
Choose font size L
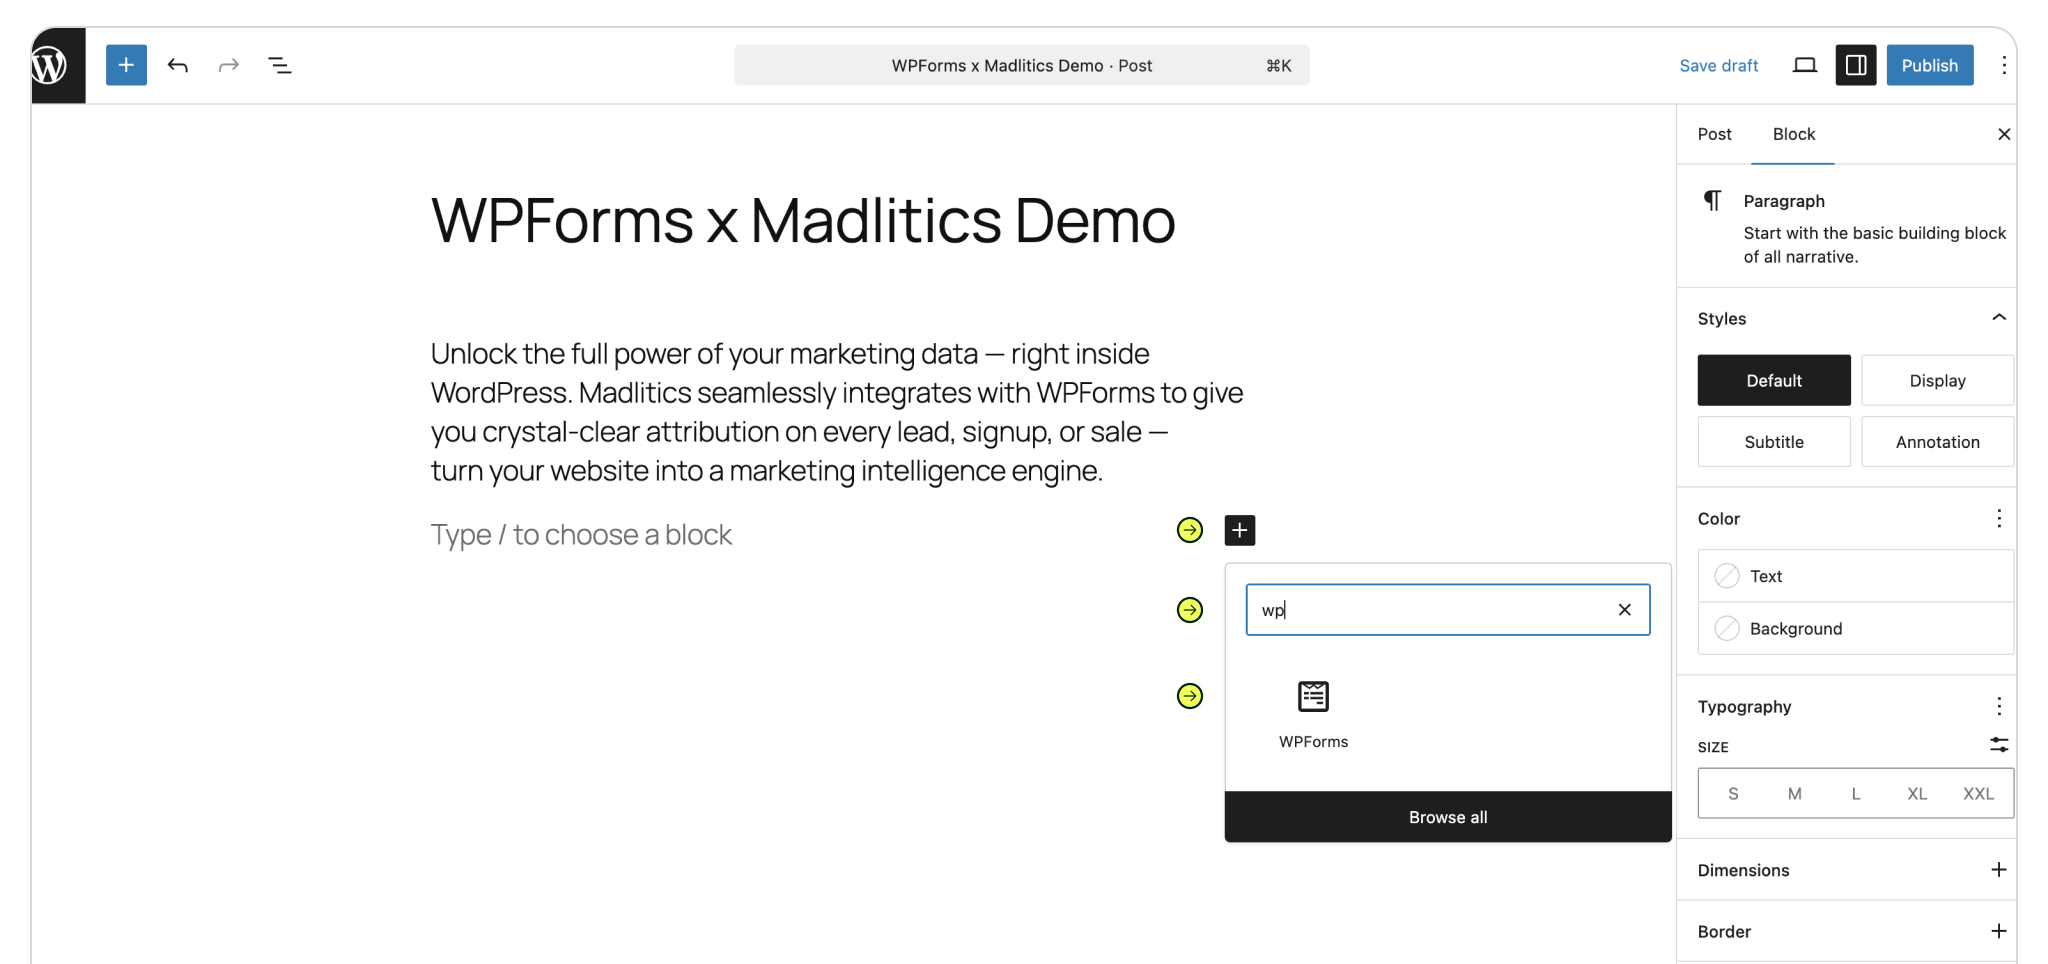point(1856,794)
